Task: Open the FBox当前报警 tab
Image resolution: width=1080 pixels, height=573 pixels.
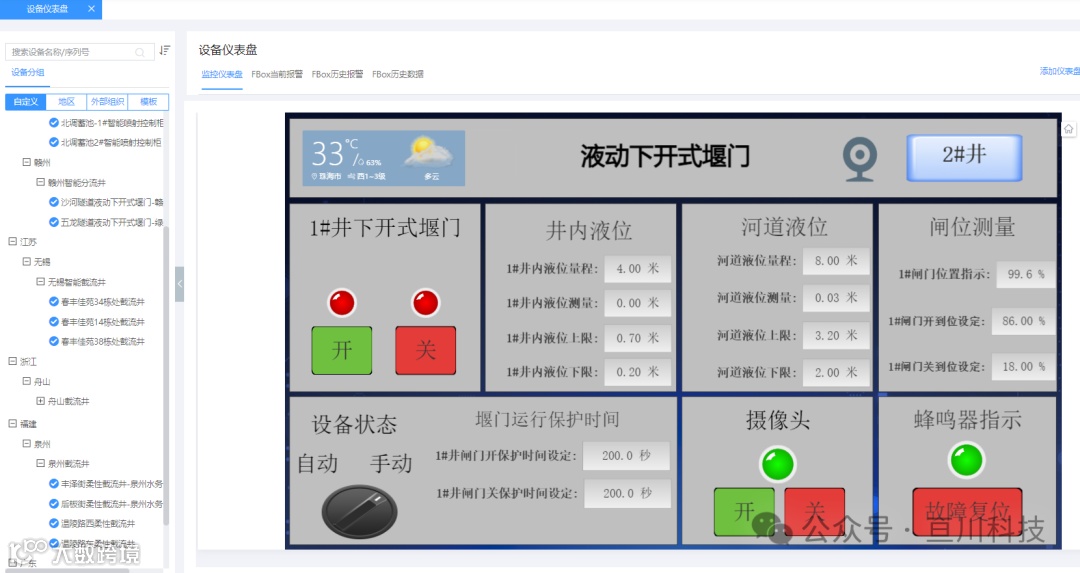Action: 277,74
